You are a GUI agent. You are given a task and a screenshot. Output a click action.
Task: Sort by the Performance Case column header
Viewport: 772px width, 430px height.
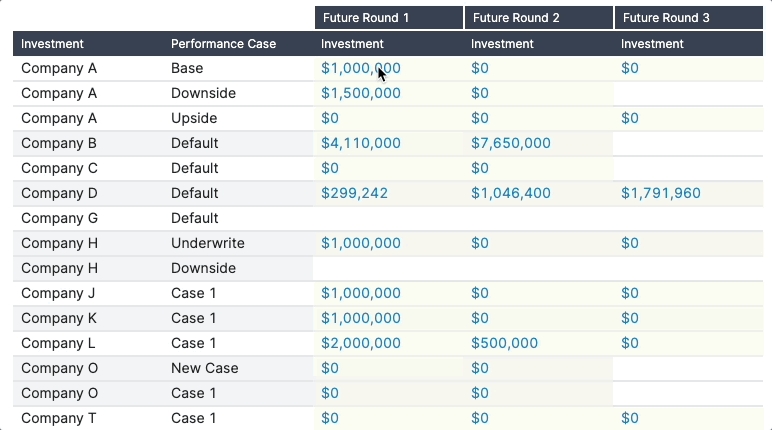[x=223, y=44]
